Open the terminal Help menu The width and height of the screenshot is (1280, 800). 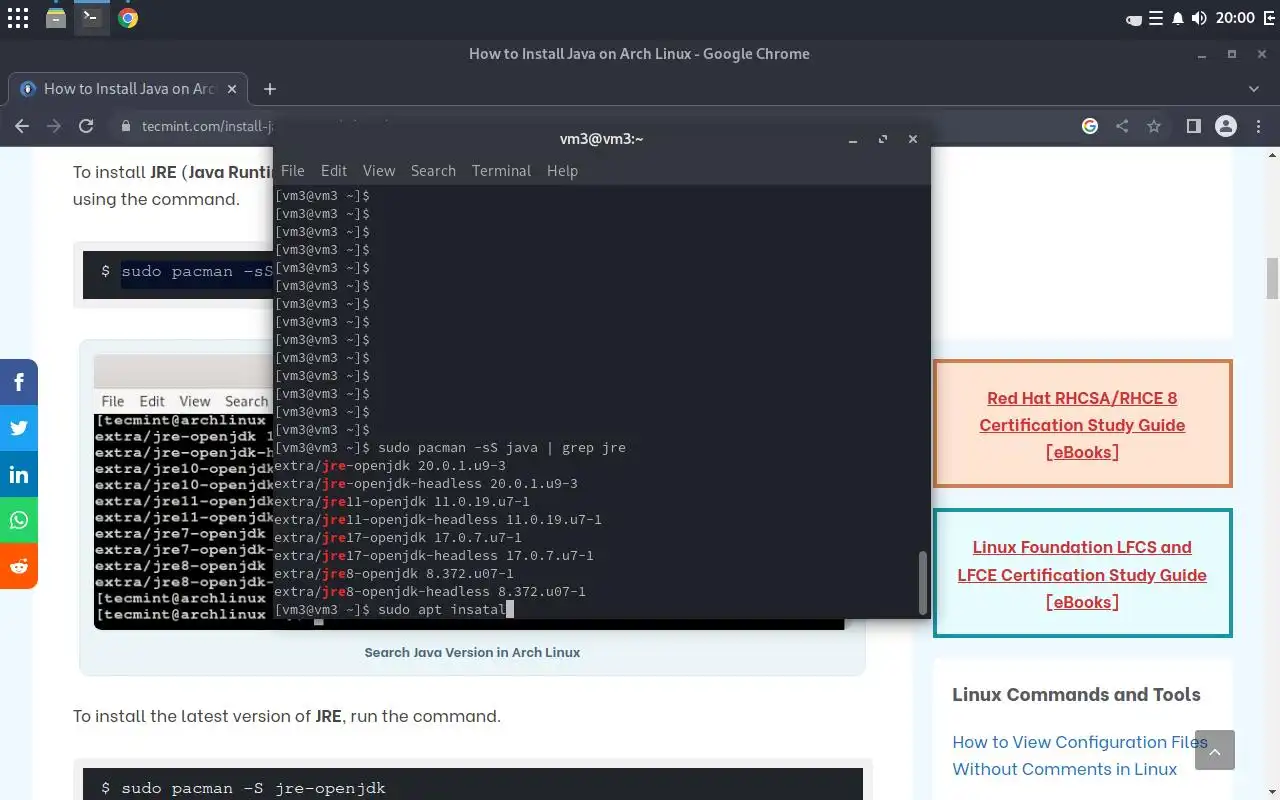(x=562, y=171)
